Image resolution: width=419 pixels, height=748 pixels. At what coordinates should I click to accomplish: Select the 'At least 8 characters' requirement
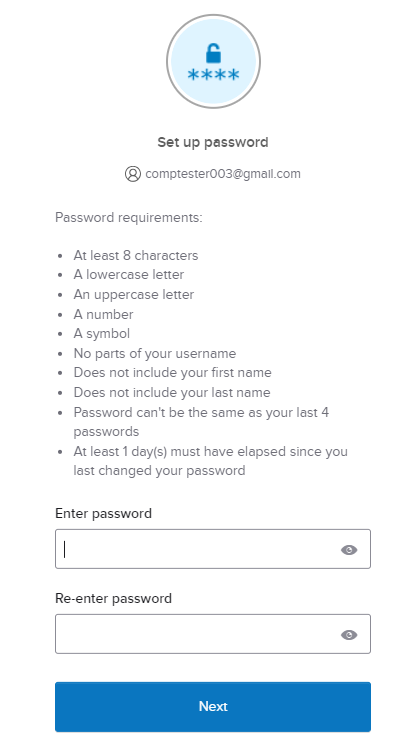pyautogui.click(x=136, y=255)
